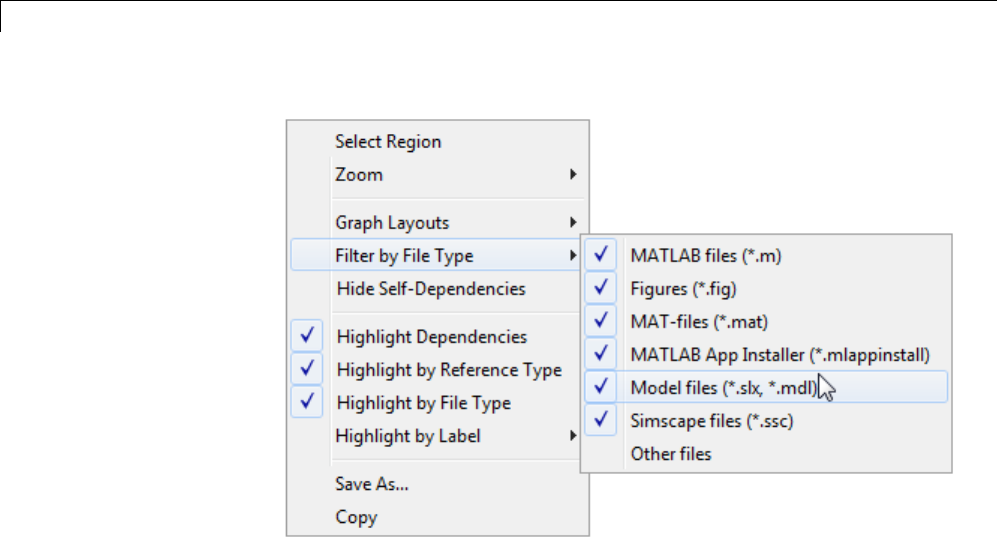Expand the Highlight by Label submenu
Screen dimensions: 997x555
point(574,436)
